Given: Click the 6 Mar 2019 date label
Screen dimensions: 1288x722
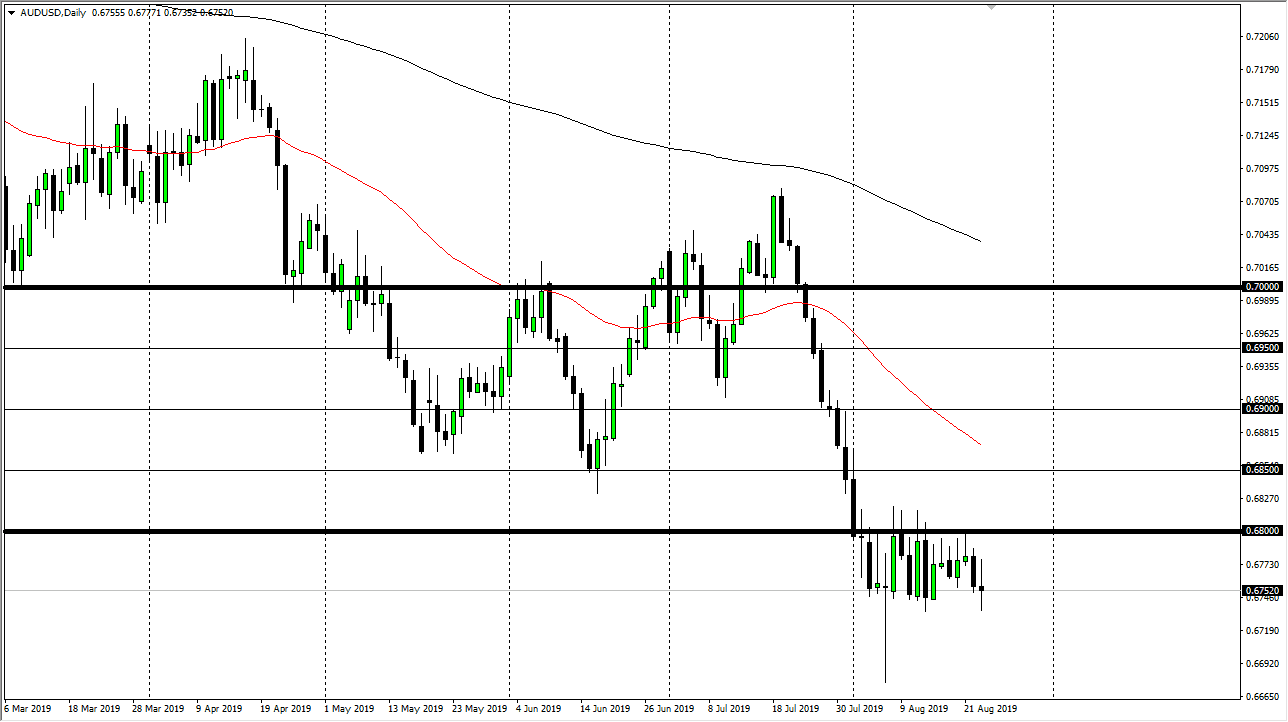Looking at the screenshot, I should [x=28, y=708].
